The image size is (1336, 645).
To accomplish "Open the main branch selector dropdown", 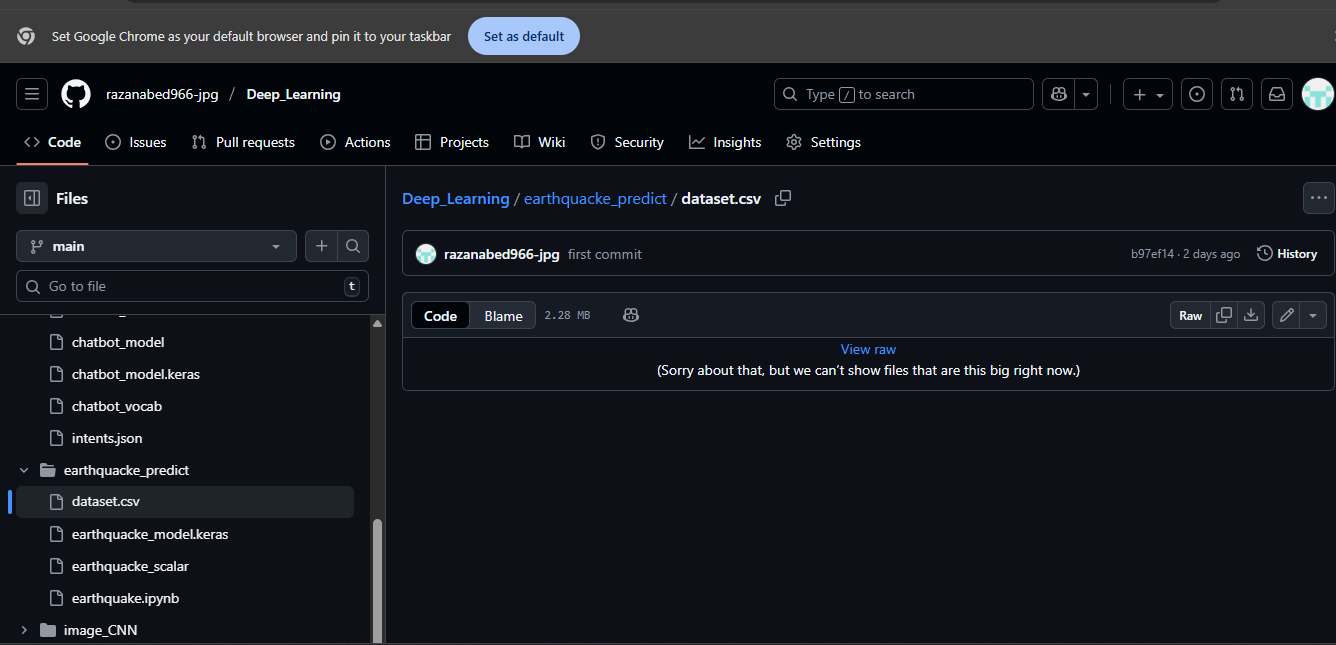I will [x=156, y=246].
